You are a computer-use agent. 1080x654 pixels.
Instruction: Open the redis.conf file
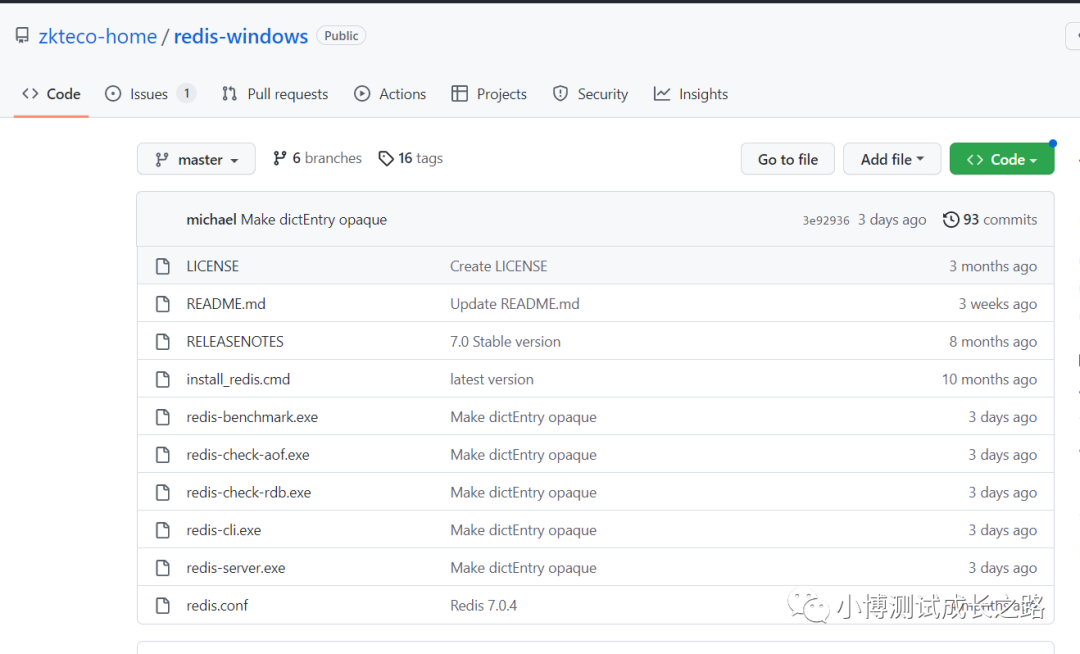click(217, 606)
